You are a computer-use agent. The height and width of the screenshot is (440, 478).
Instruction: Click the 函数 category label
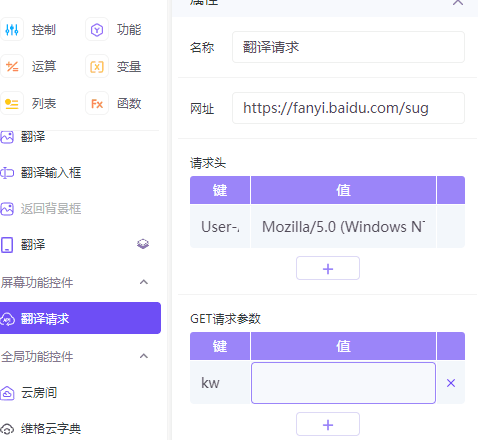point(129,103)
